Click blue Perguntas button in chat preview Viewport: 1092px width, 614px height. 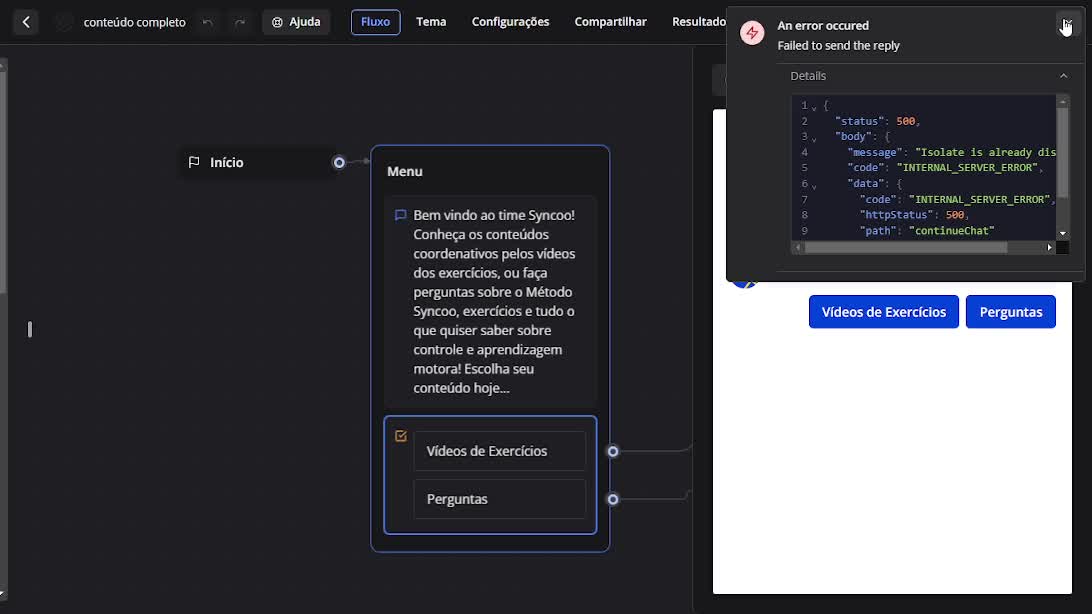pos(1010,312)
